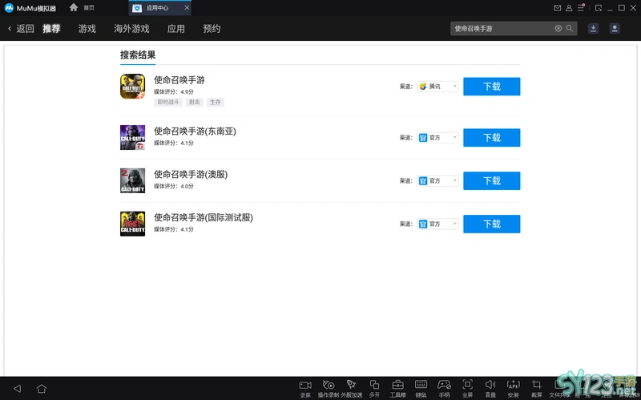Screen dimensions: 641x400
Task: Click the magnifier search icon
Action: (569, 28)
